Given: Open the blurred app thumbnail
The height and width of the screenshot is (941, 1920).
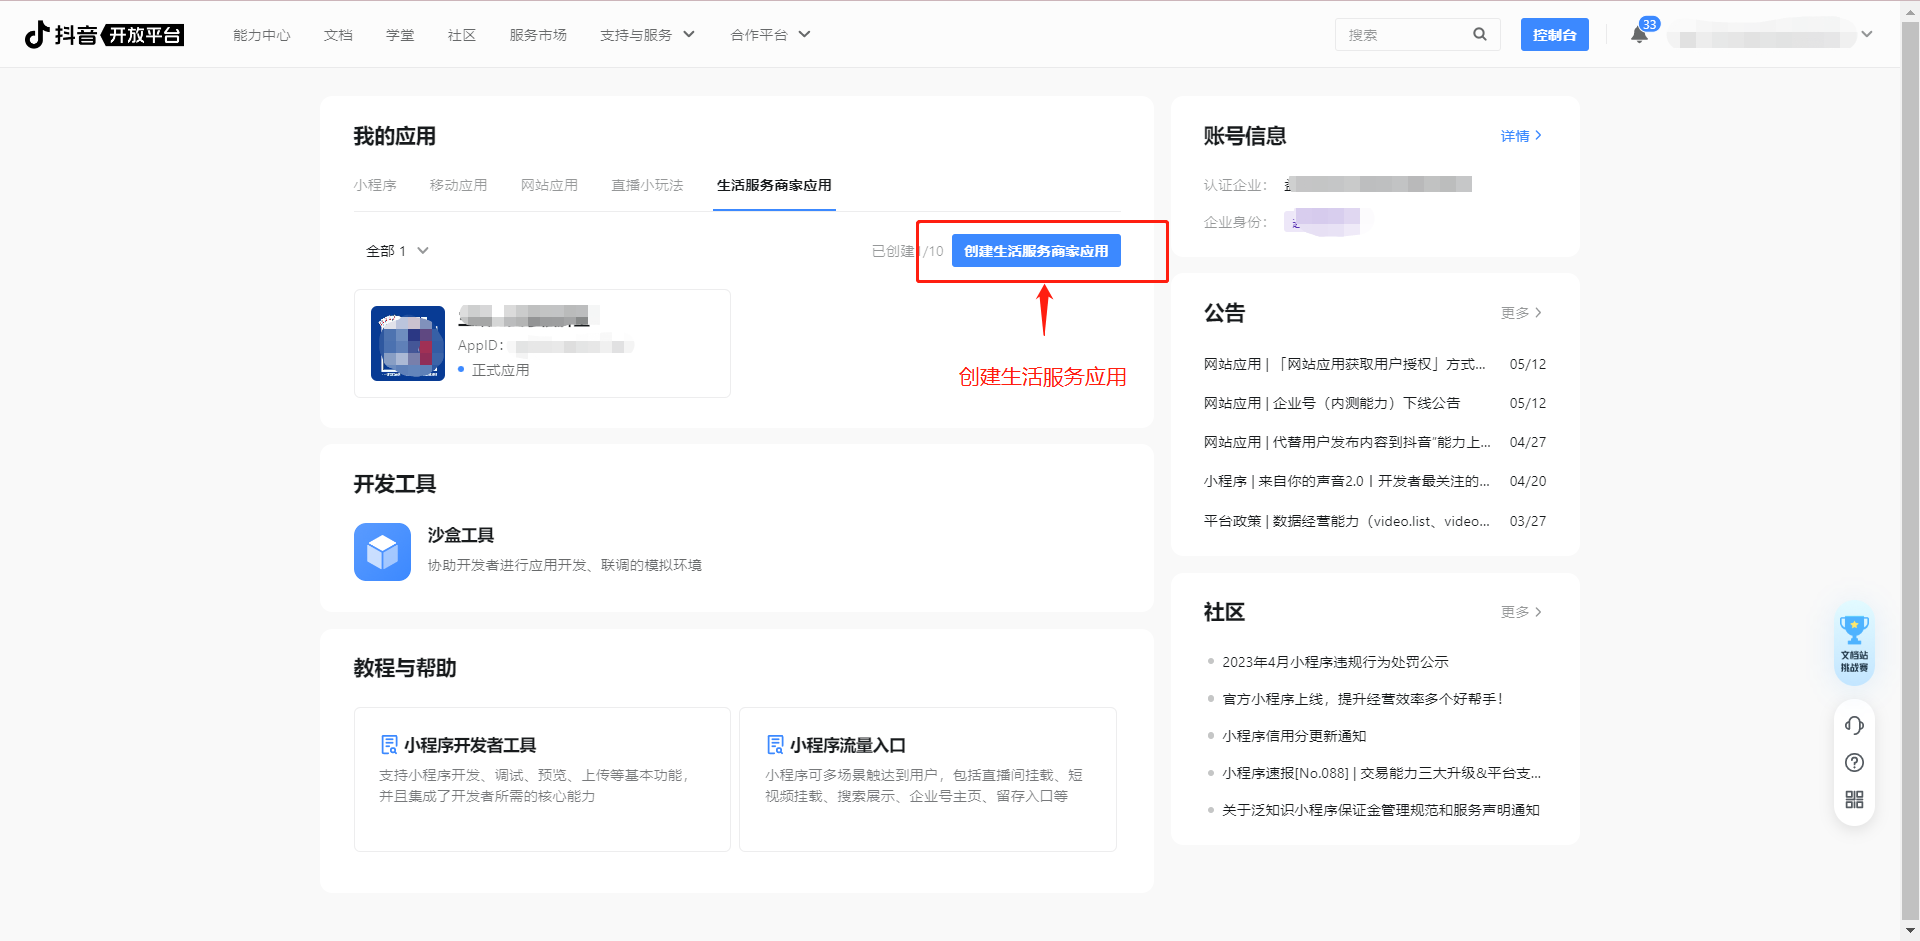Looking at the screenshot, I should point(408,343).
